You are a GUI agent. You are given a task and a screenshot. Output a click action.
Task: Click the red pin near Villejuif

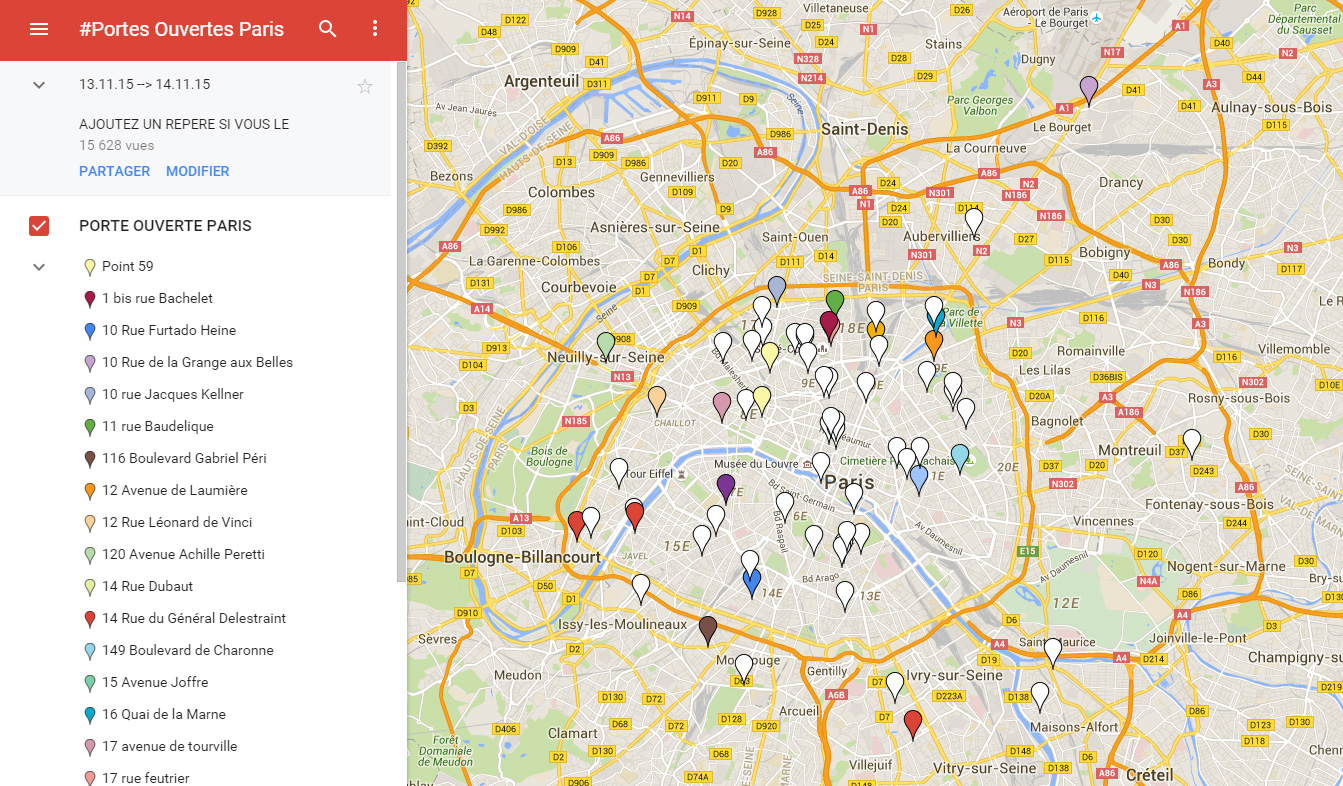click(912, 722)
